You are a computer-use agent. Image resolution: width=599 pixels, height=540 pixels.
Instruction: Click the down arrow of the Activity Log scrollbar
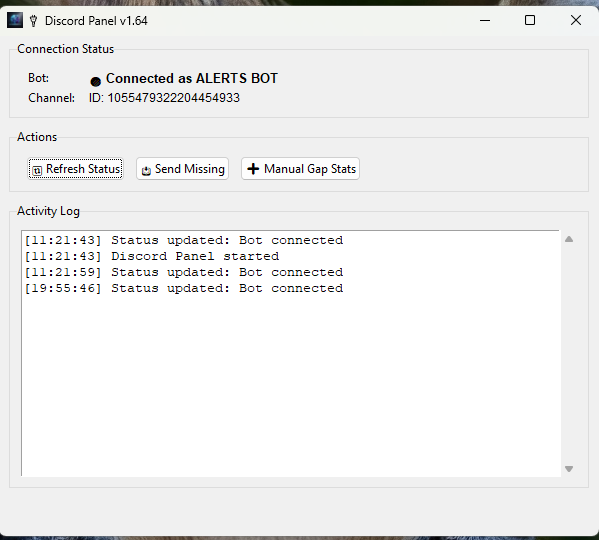(569, 469)
